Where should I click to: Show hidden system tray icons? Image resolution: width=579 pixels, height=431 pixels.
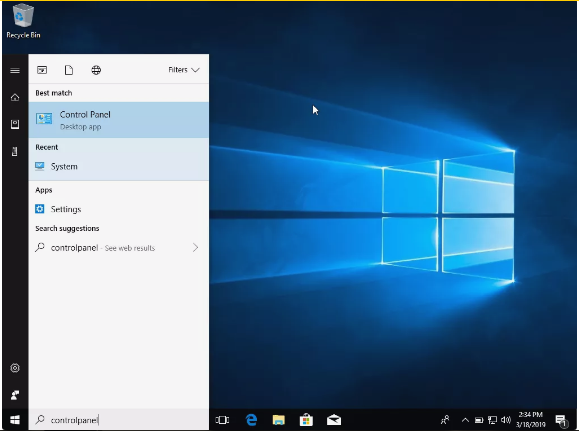click(465, 420)
